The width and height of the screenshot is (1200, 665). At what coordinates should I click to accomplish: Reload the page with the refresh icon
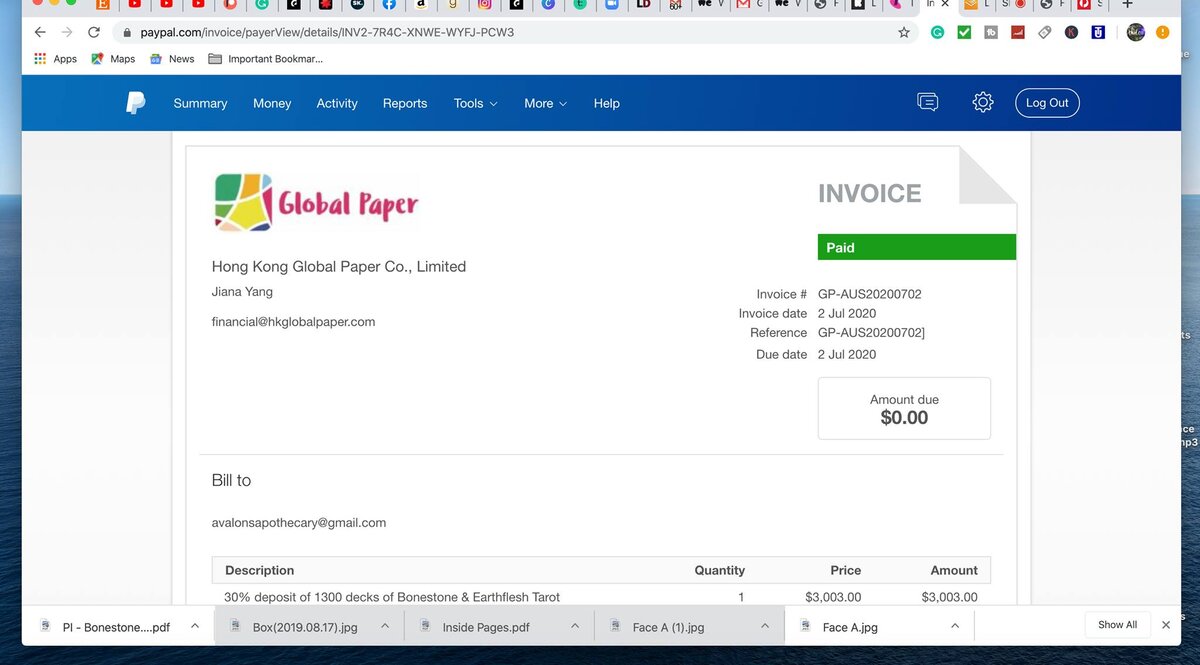[x=94, y=32]
